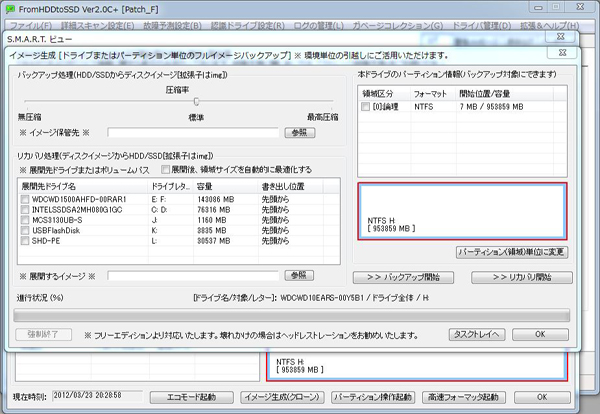The height and width of the screenshot is (414, 600).
Task: Click 参照 button for image to expand
Action: coord(299,275)
